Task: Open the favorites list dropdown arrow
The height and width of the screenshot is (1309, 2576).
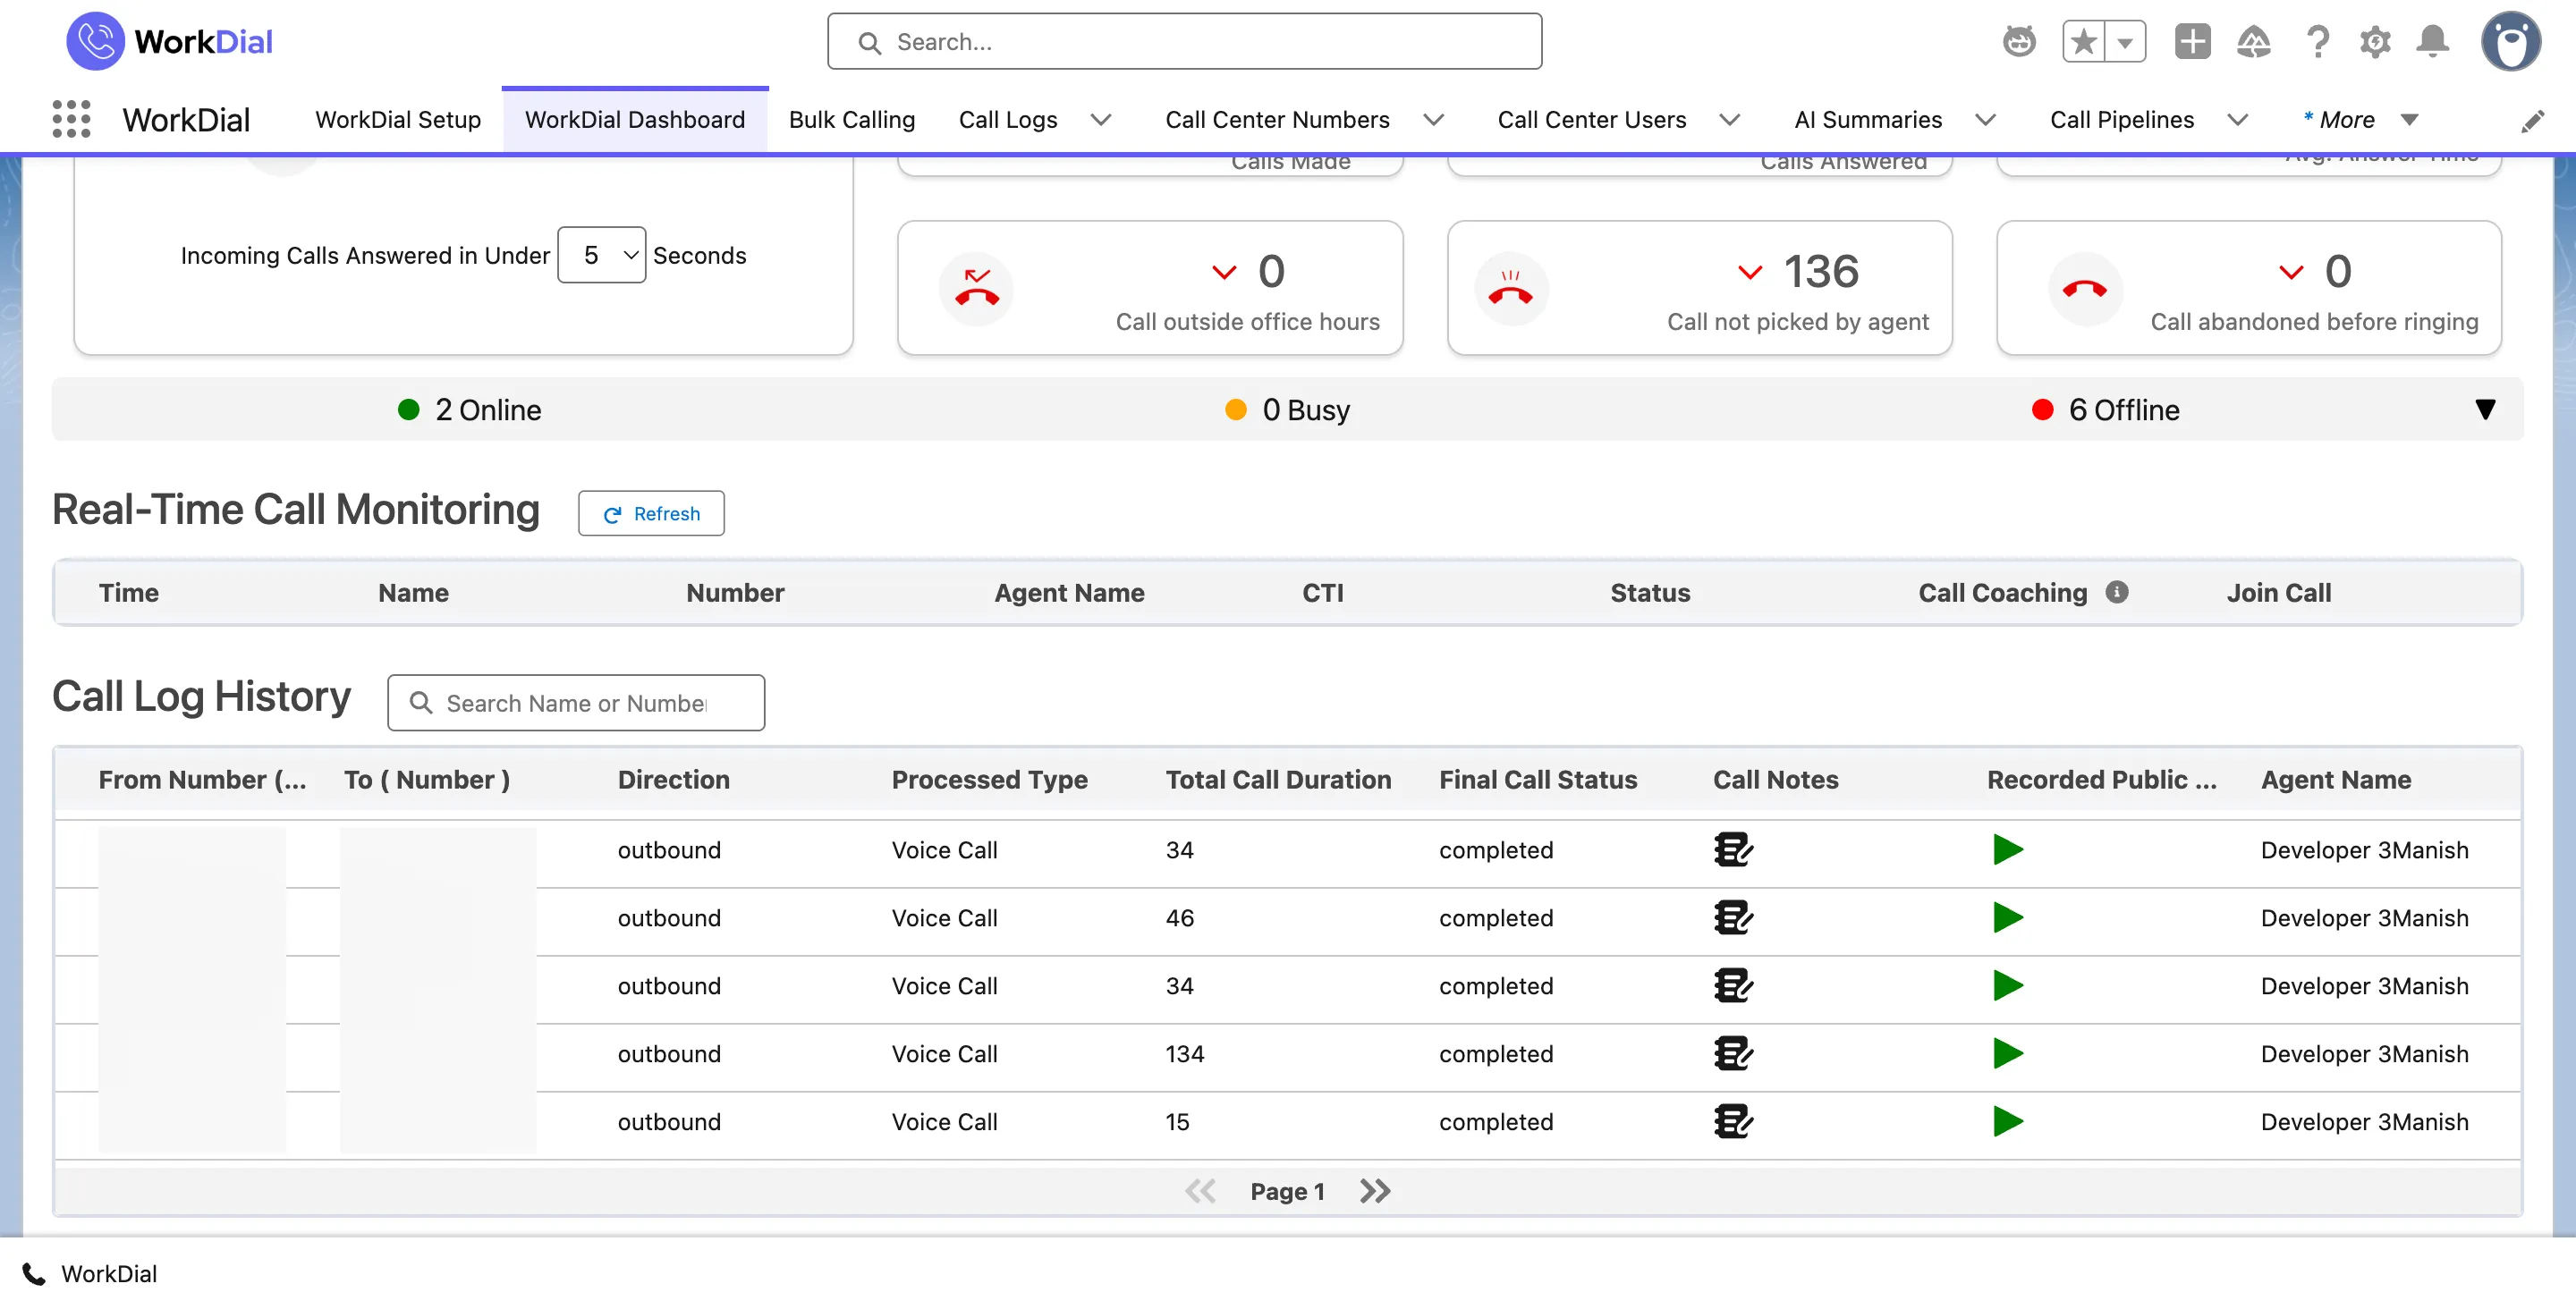Action: click(x=2126, y=41)
